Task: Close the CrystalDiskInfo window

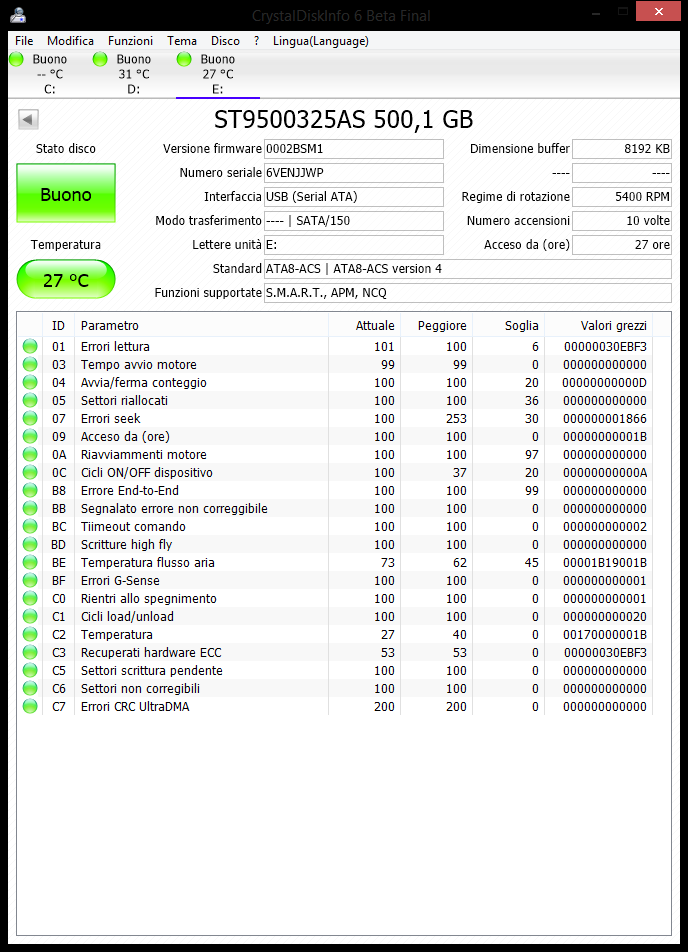Action: tap(658, 11)
